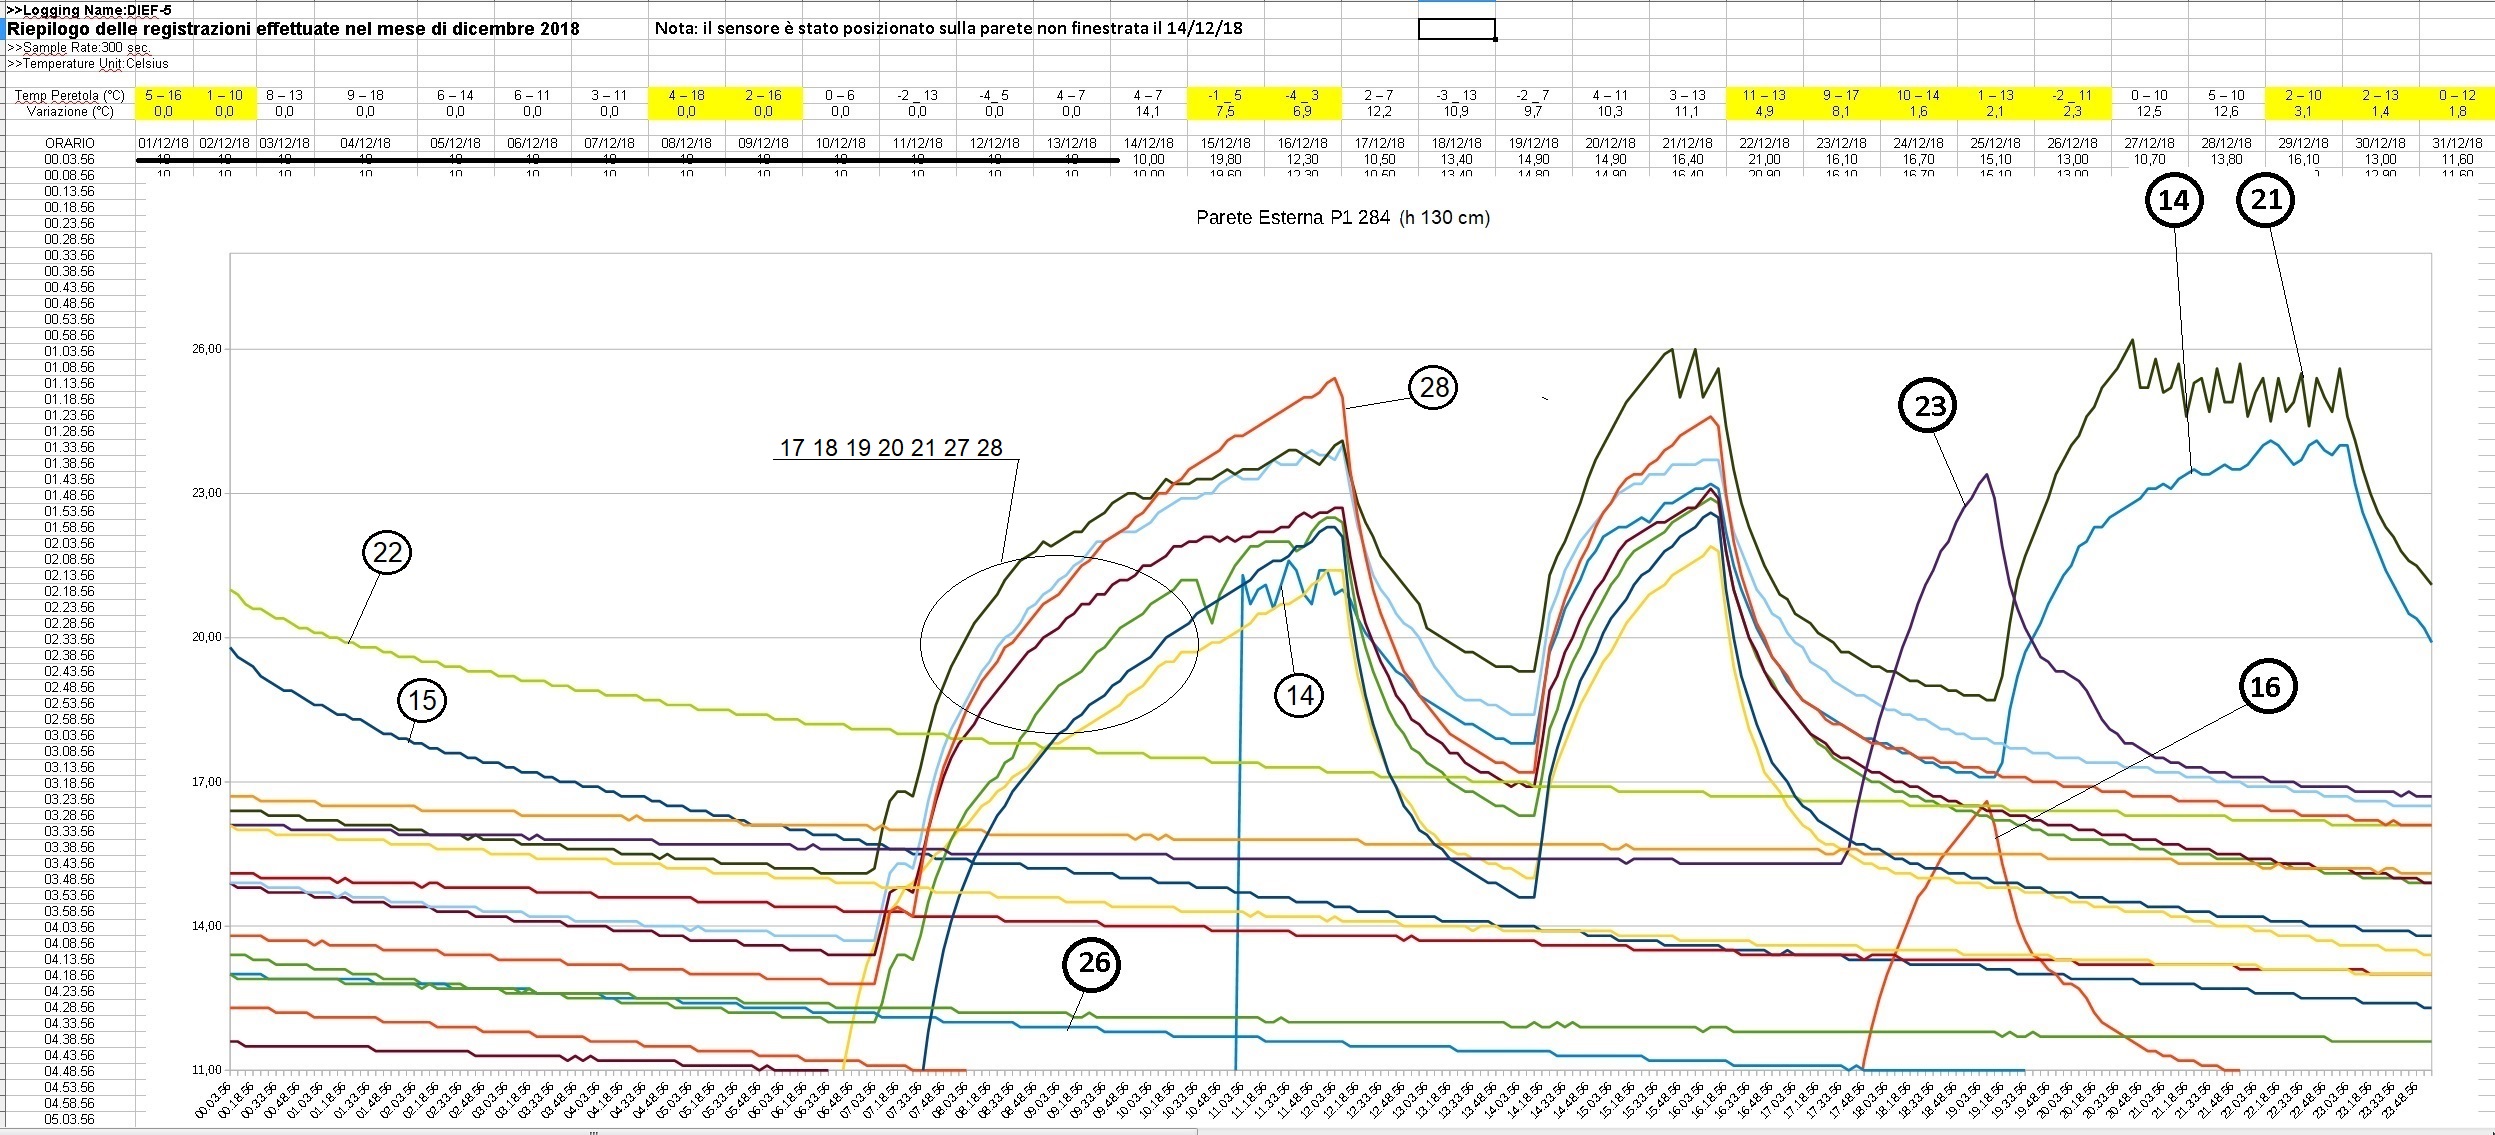The width and height of the screenshot is (2495, 1135).
Task: Select the circled callout number 15
Action: [422, 699]
